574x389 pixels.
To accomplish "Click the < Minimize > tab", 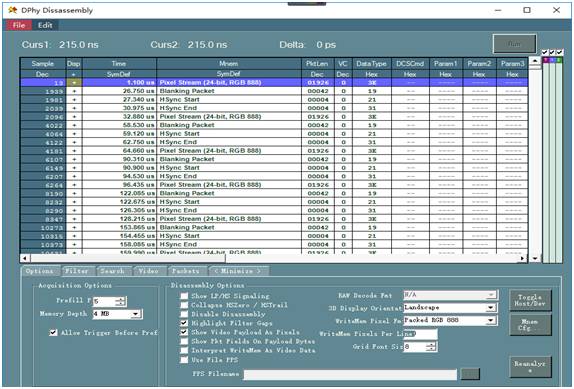I will [238, 271].
